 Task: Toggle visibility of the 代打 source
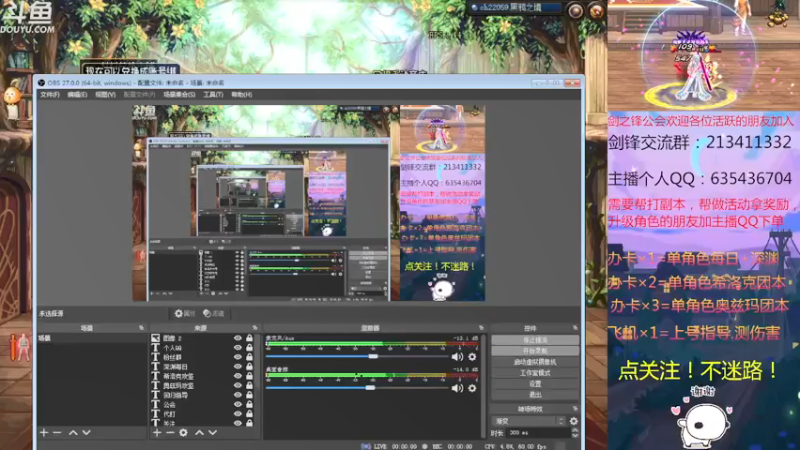238,414
